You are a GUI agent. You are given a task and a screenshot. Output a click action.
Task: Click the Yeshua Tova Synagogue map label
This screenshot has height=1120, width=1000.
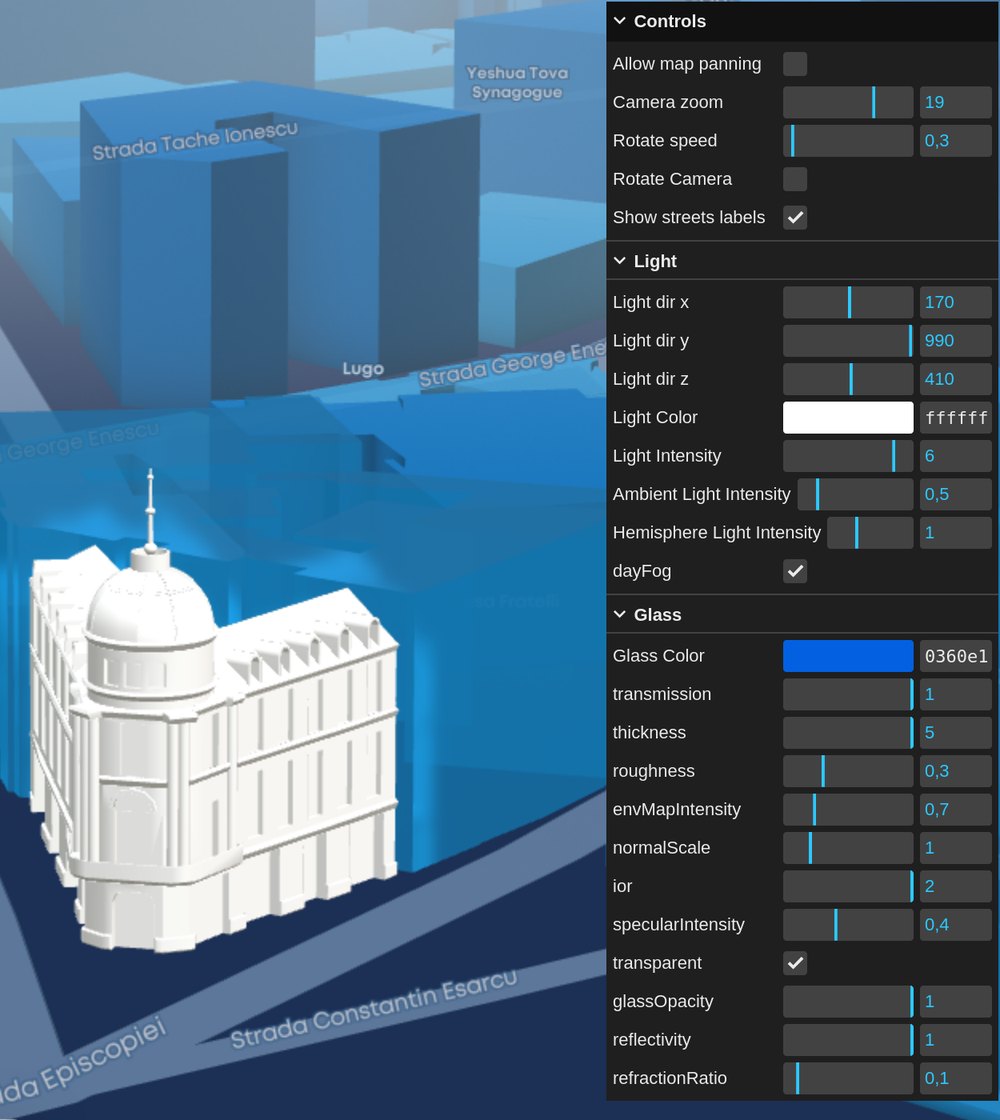click(x=517, y=83)
